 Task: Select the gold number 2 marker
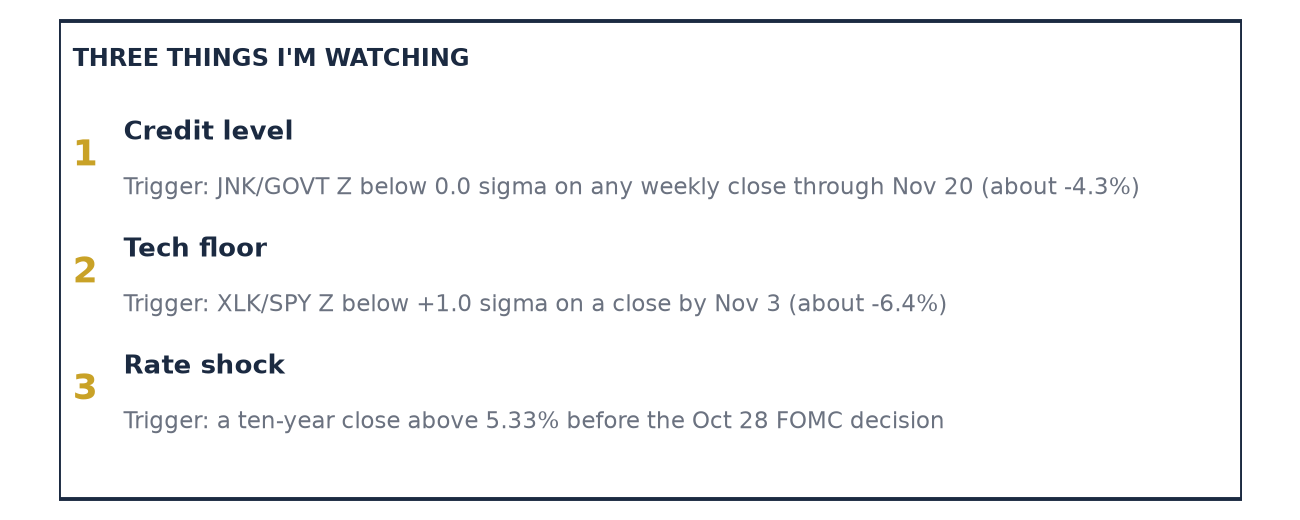(85, 272)
